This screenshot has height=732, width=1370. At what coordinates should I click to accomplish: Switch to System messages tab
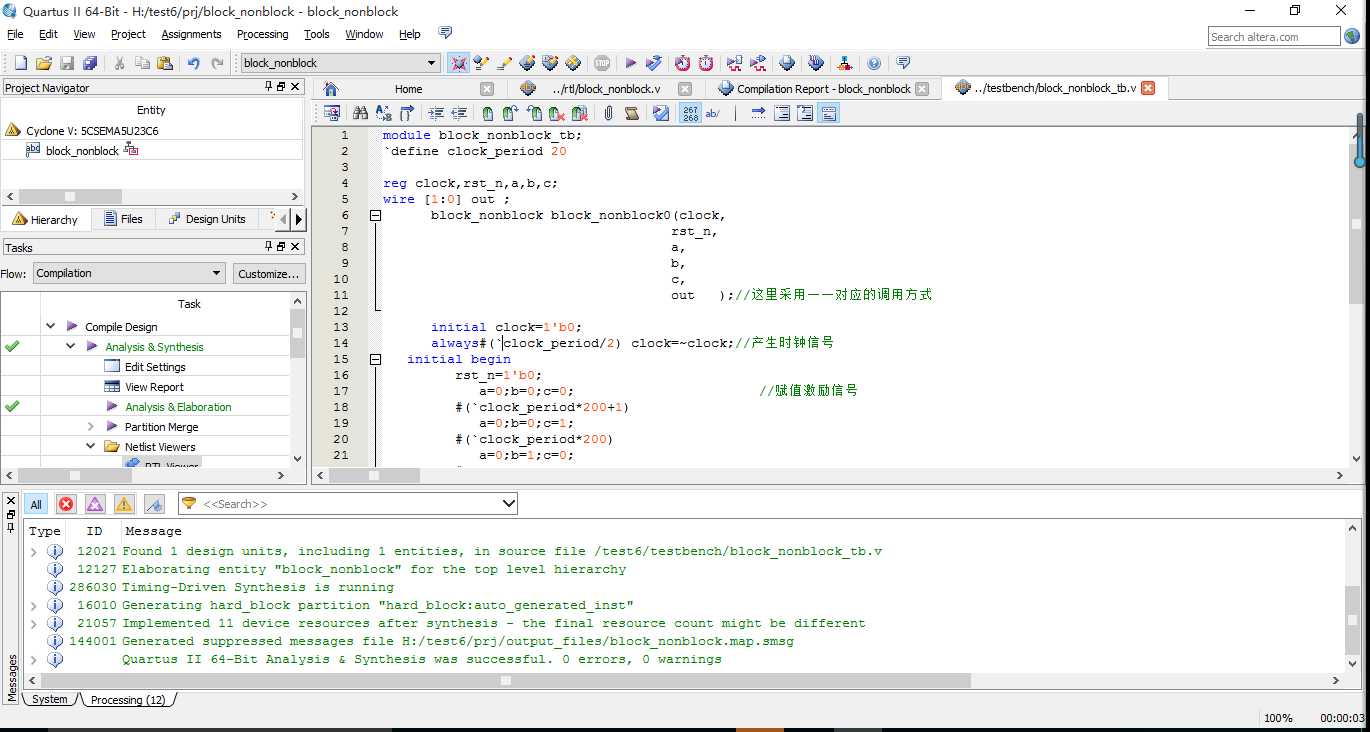click(x=50, y=700)
